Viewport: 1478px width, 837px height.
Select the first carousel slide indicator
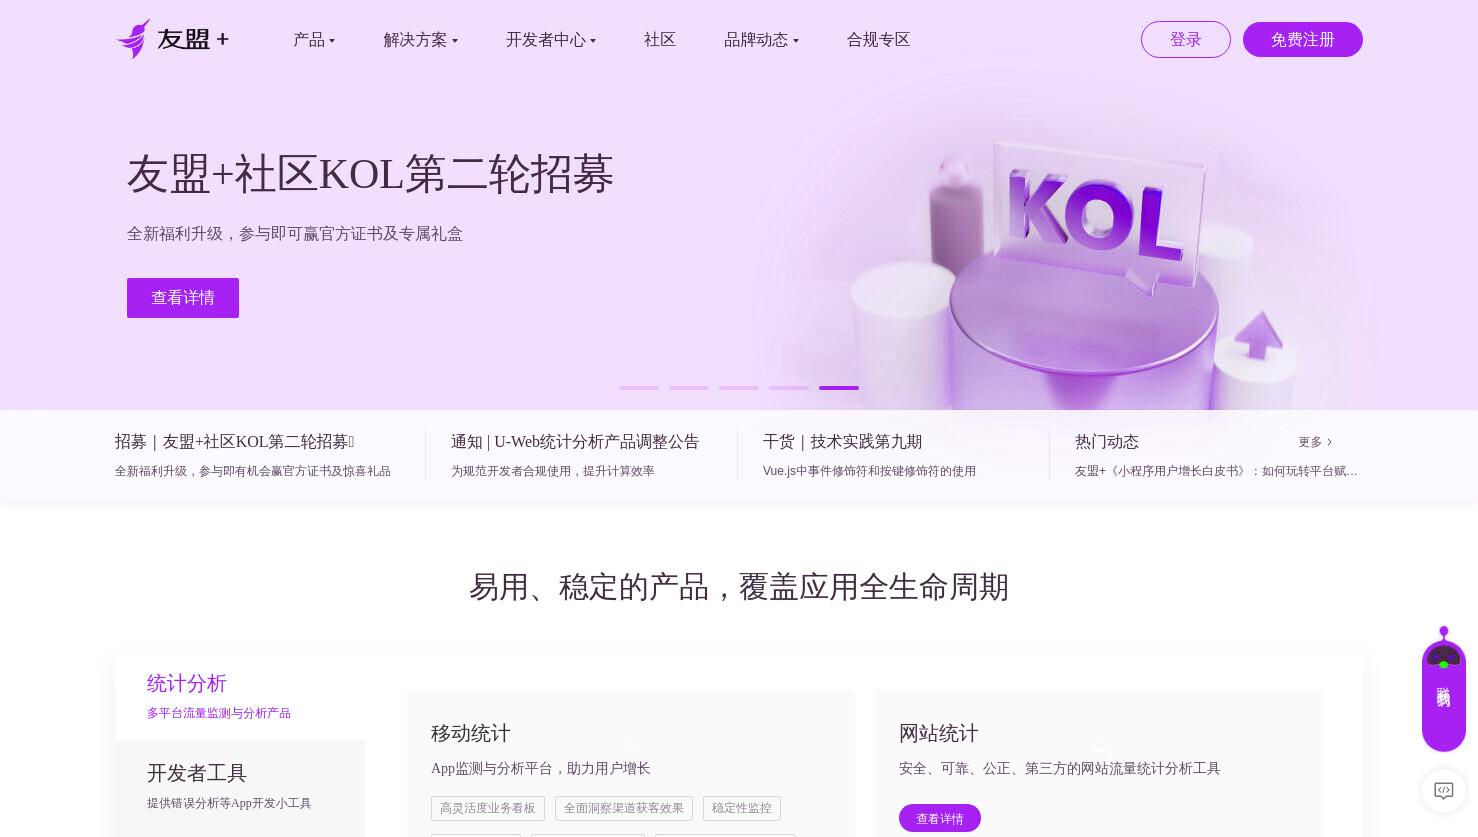pyautogui.click(x=639, y=388)
